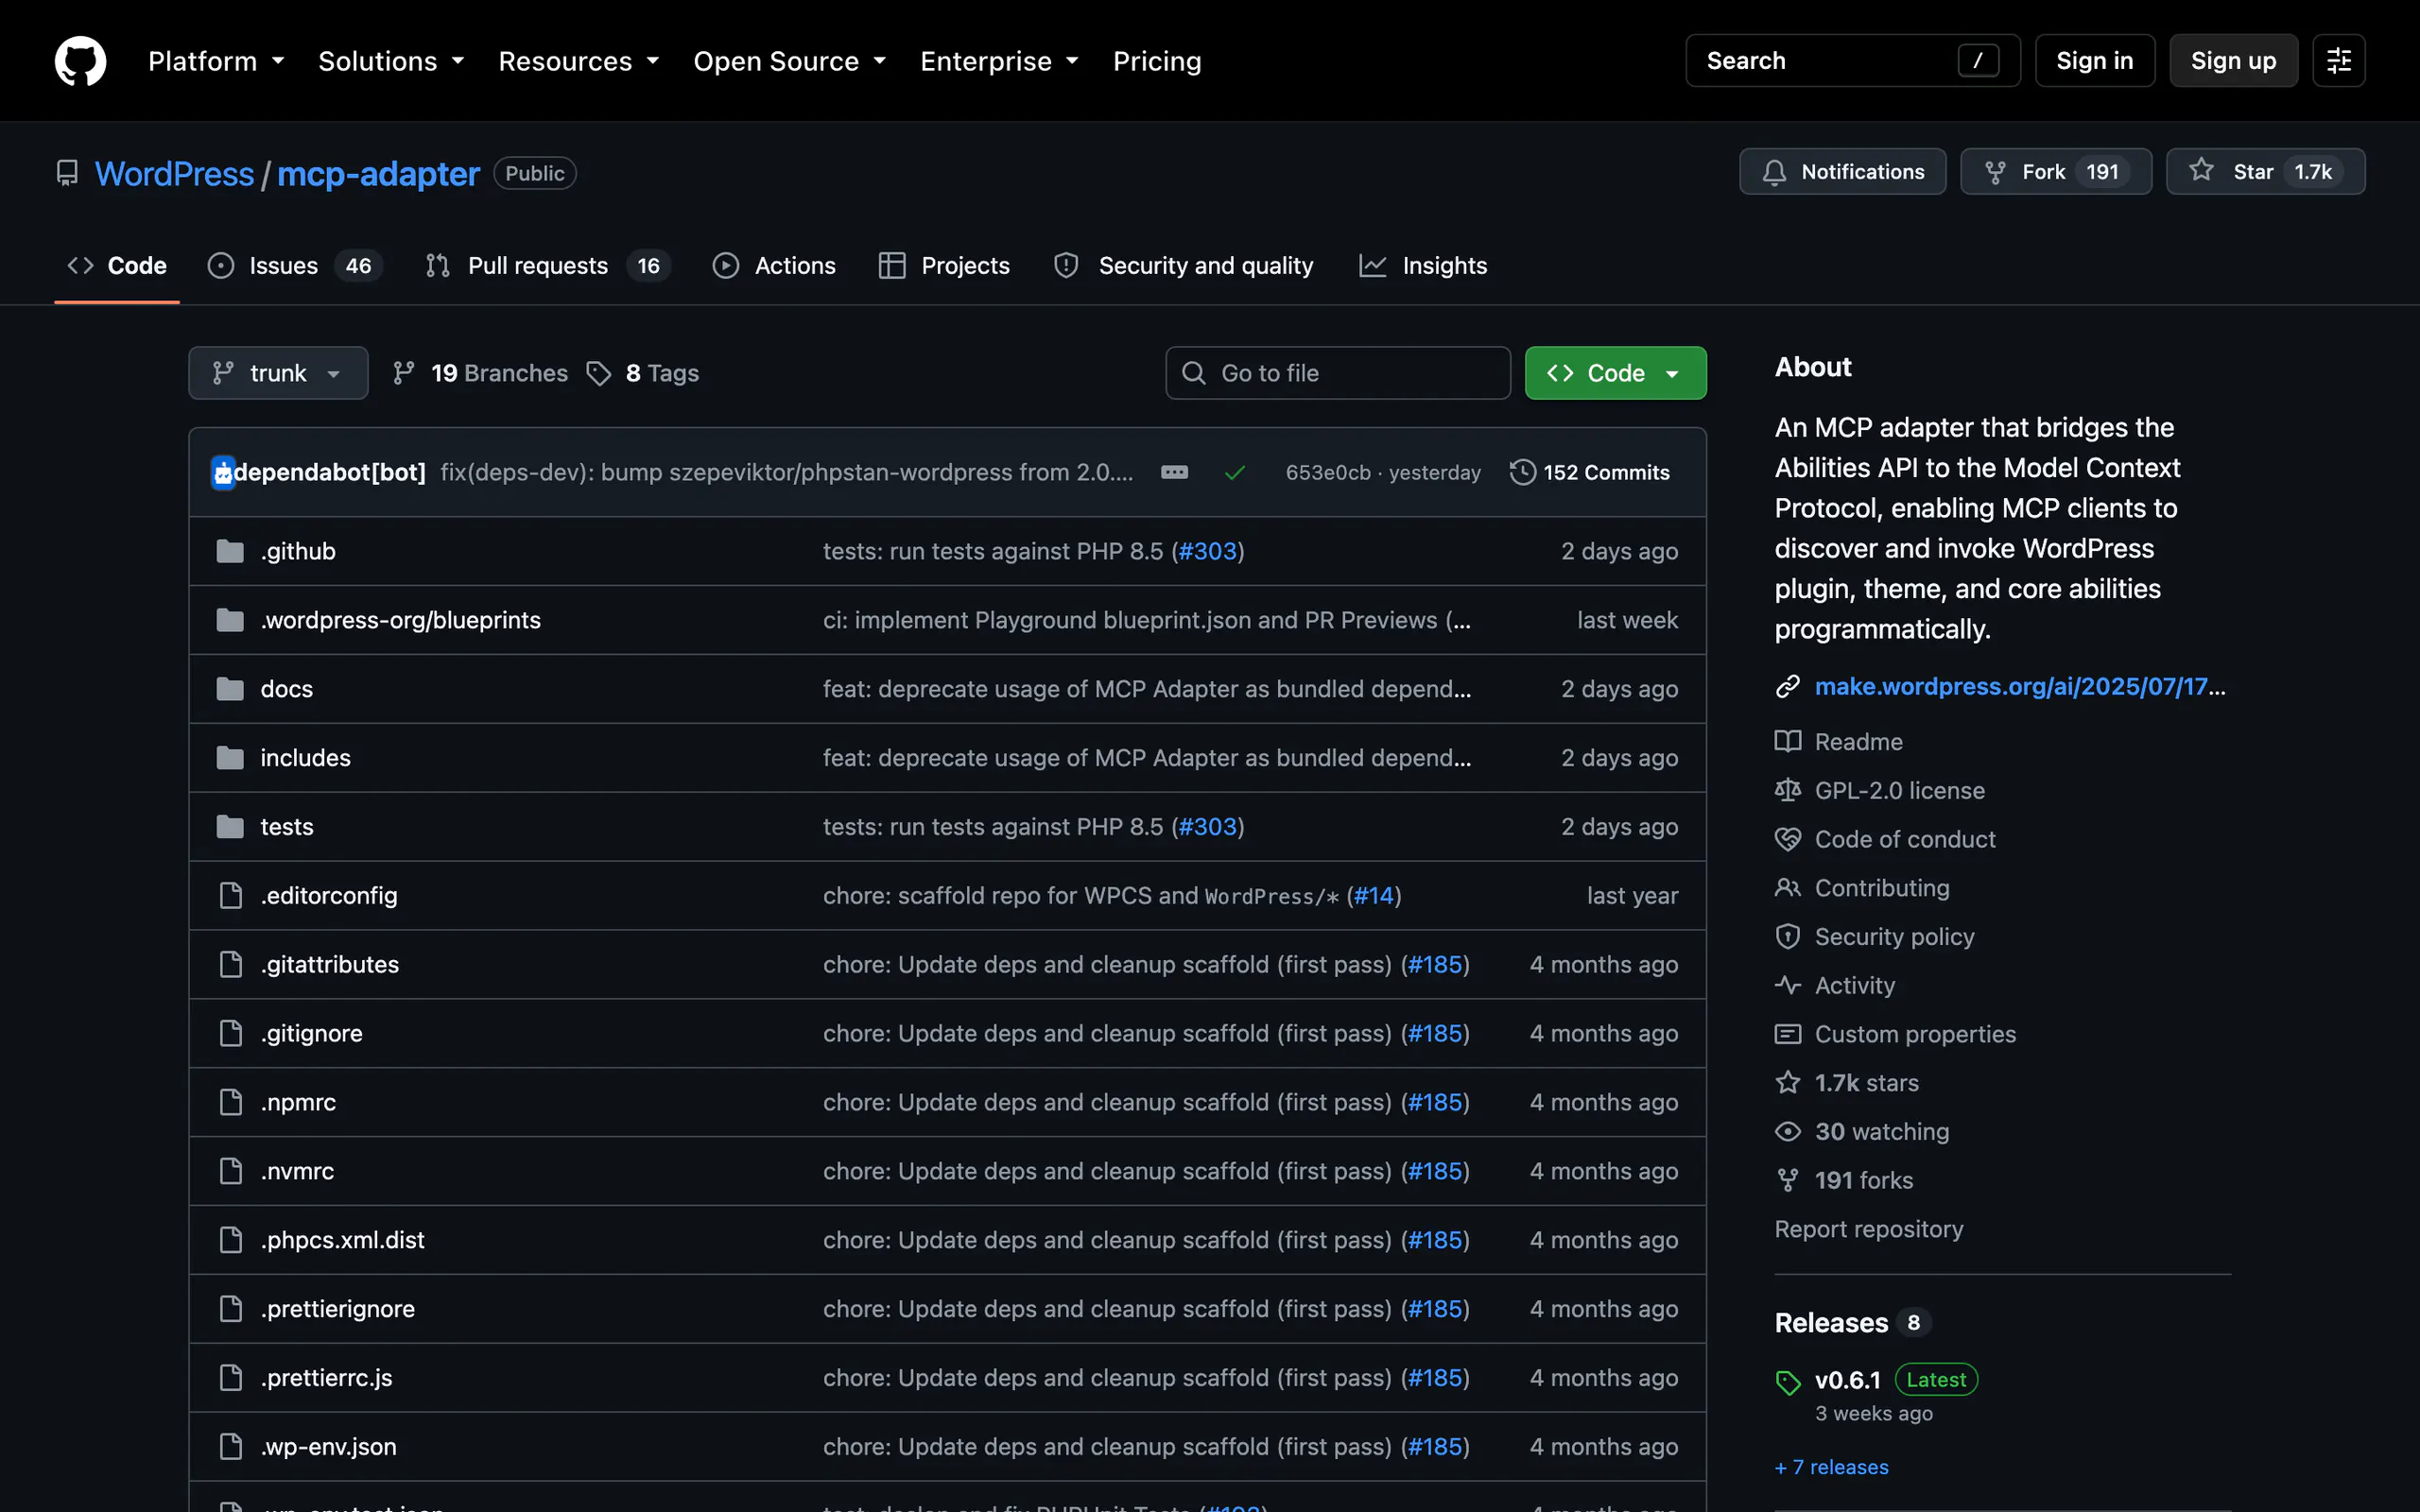Switch to the Actions tab
The width and height of the screenshot is (2420, 1512).
tap(774, 266)
